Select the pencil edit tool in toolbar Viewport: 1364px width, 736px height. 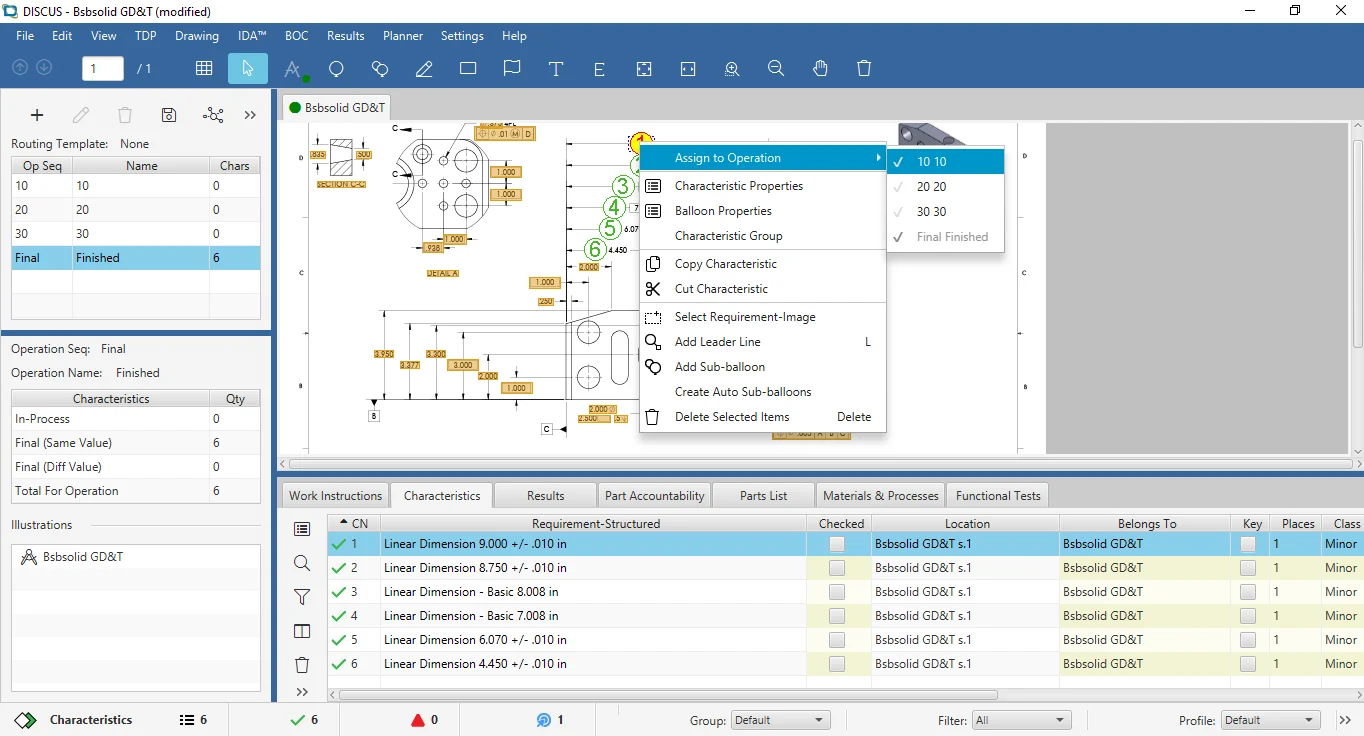(x=424, y=68)
